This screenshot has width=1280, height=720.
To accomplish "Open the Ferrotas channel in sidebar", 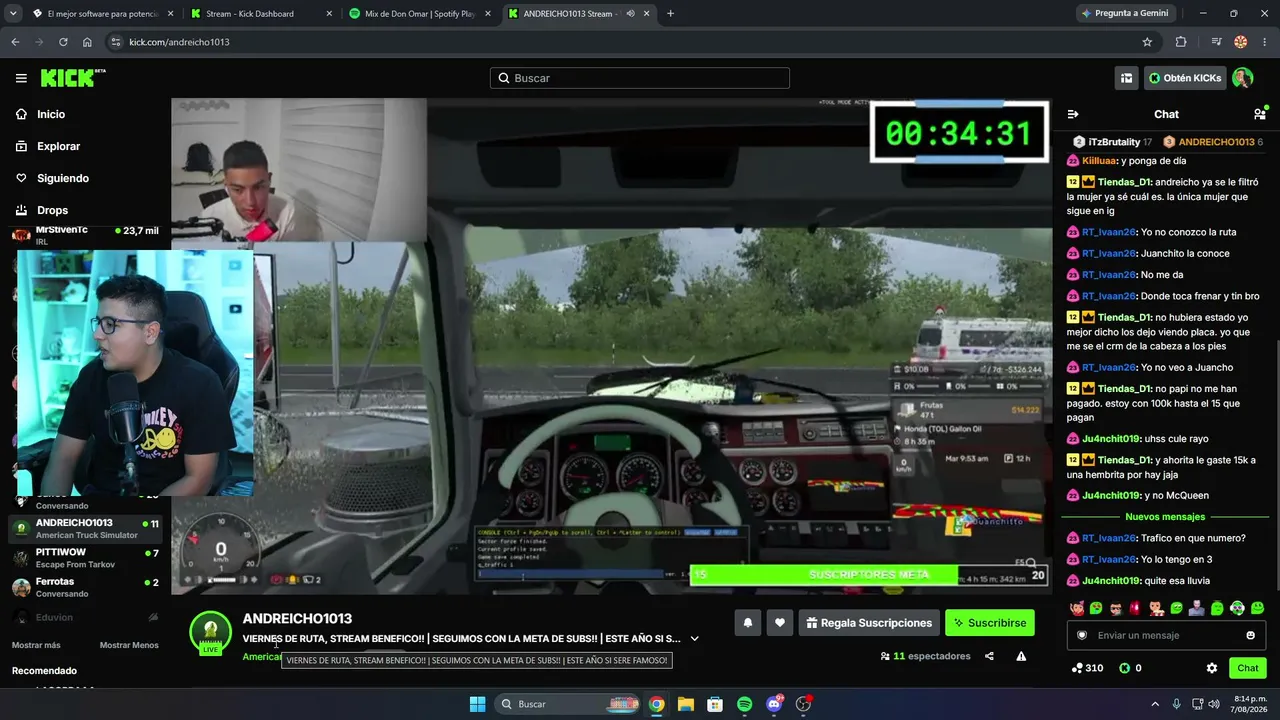I will (x=86, y=587).
